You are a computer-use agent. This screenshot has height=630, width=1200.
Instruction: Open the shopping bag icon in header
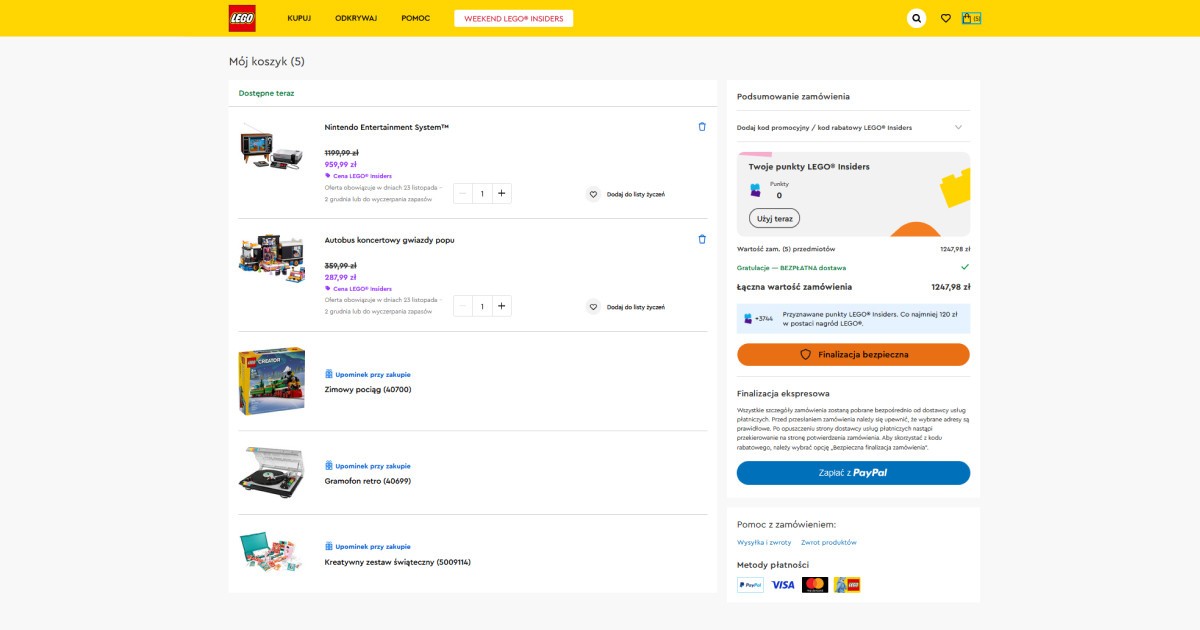(970, 18)
